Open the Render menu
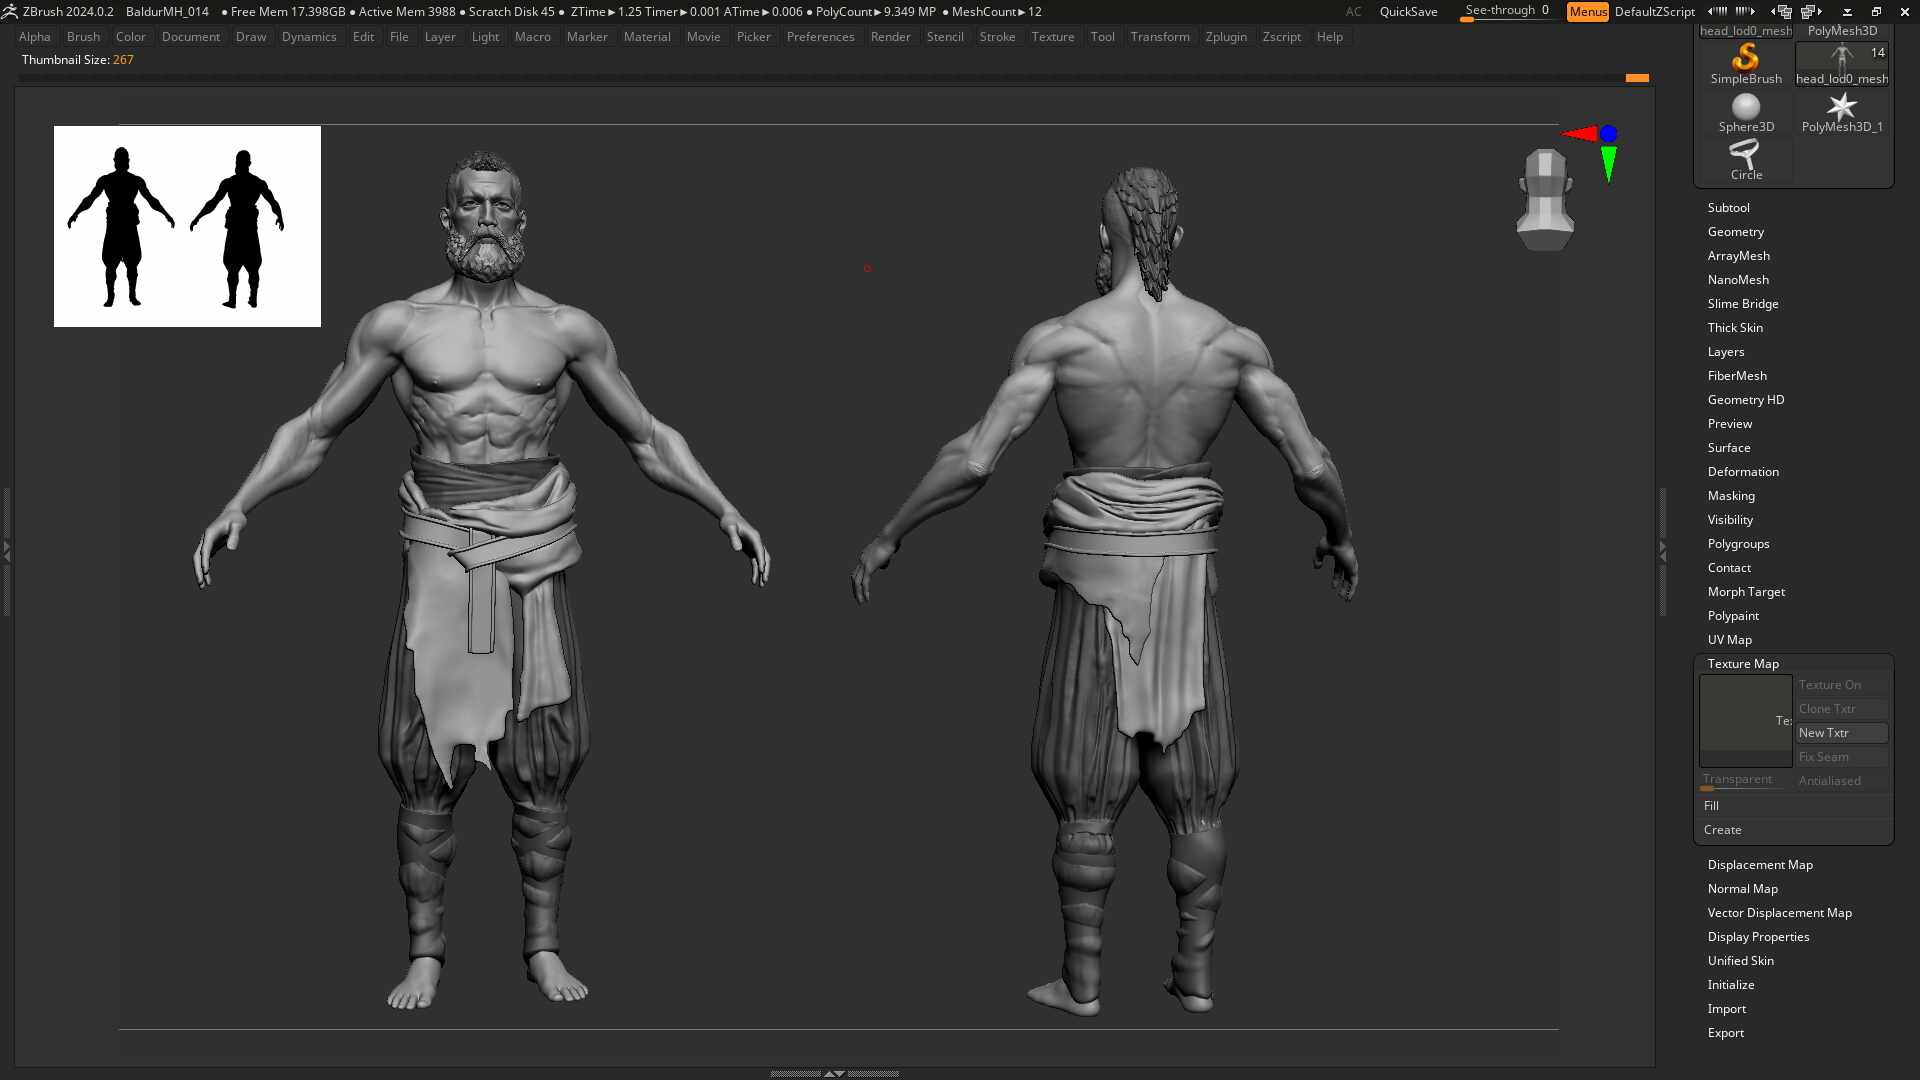 coord(889,37)
